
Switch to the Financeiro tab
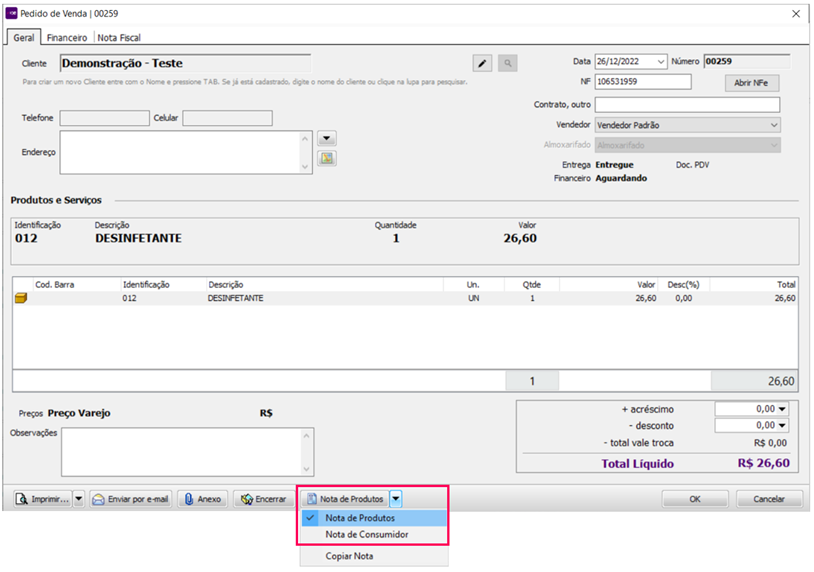pyautogui.click(x=67, y=37)
